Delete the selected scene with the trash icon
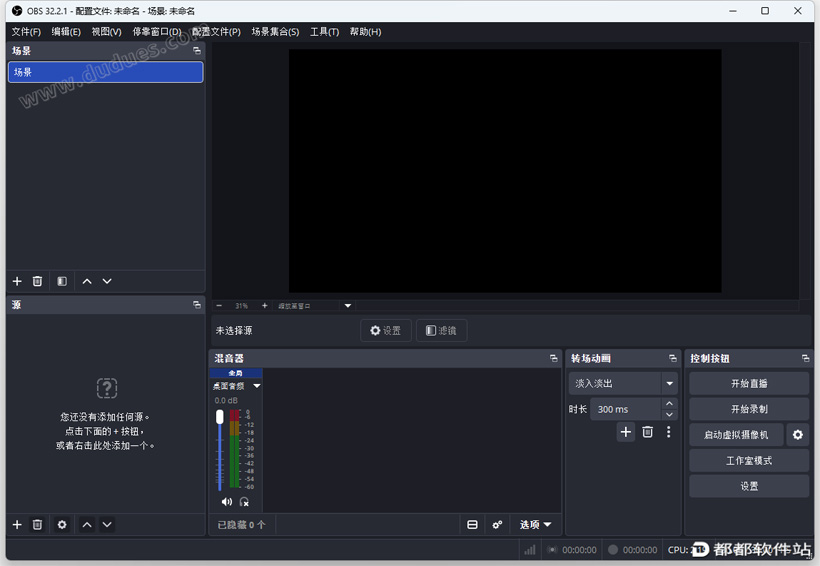The height and width of the screenshot is (566, 820). (x=37, y=281)
